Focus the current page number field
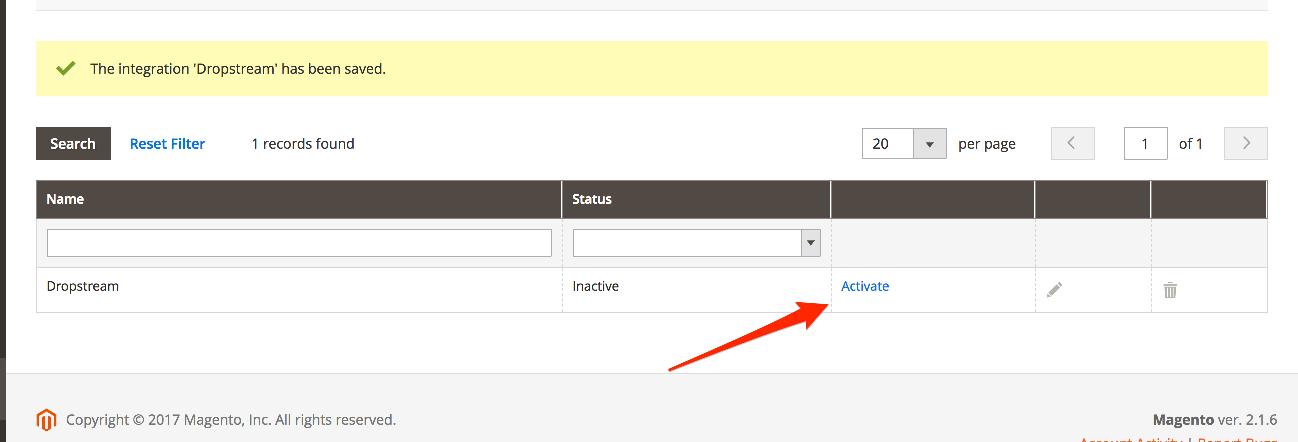This screenshot has height=442, width=1298. [1146, 144]
